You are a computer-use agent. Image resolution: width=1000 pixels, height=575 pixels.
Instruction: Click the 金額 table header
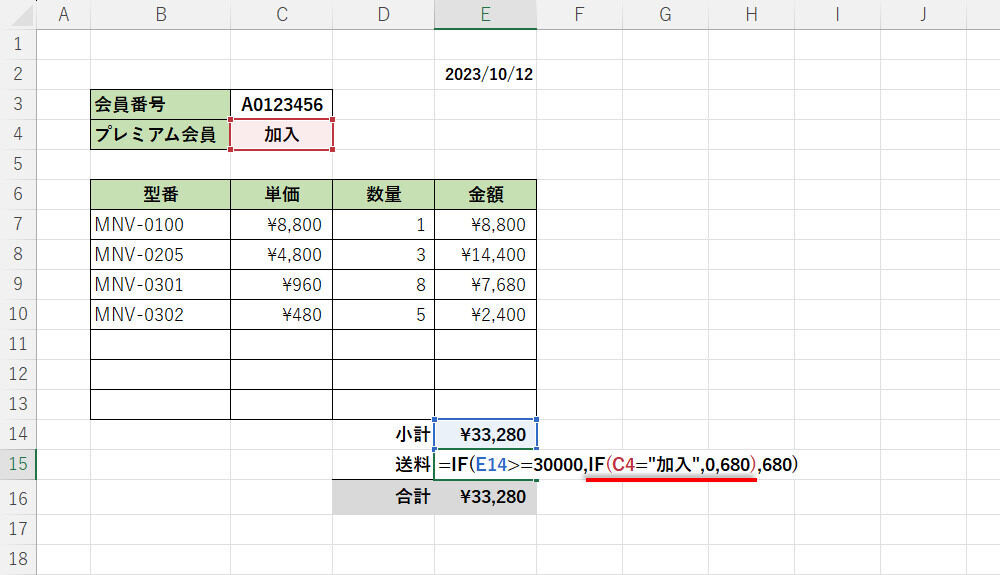point(485,194)
